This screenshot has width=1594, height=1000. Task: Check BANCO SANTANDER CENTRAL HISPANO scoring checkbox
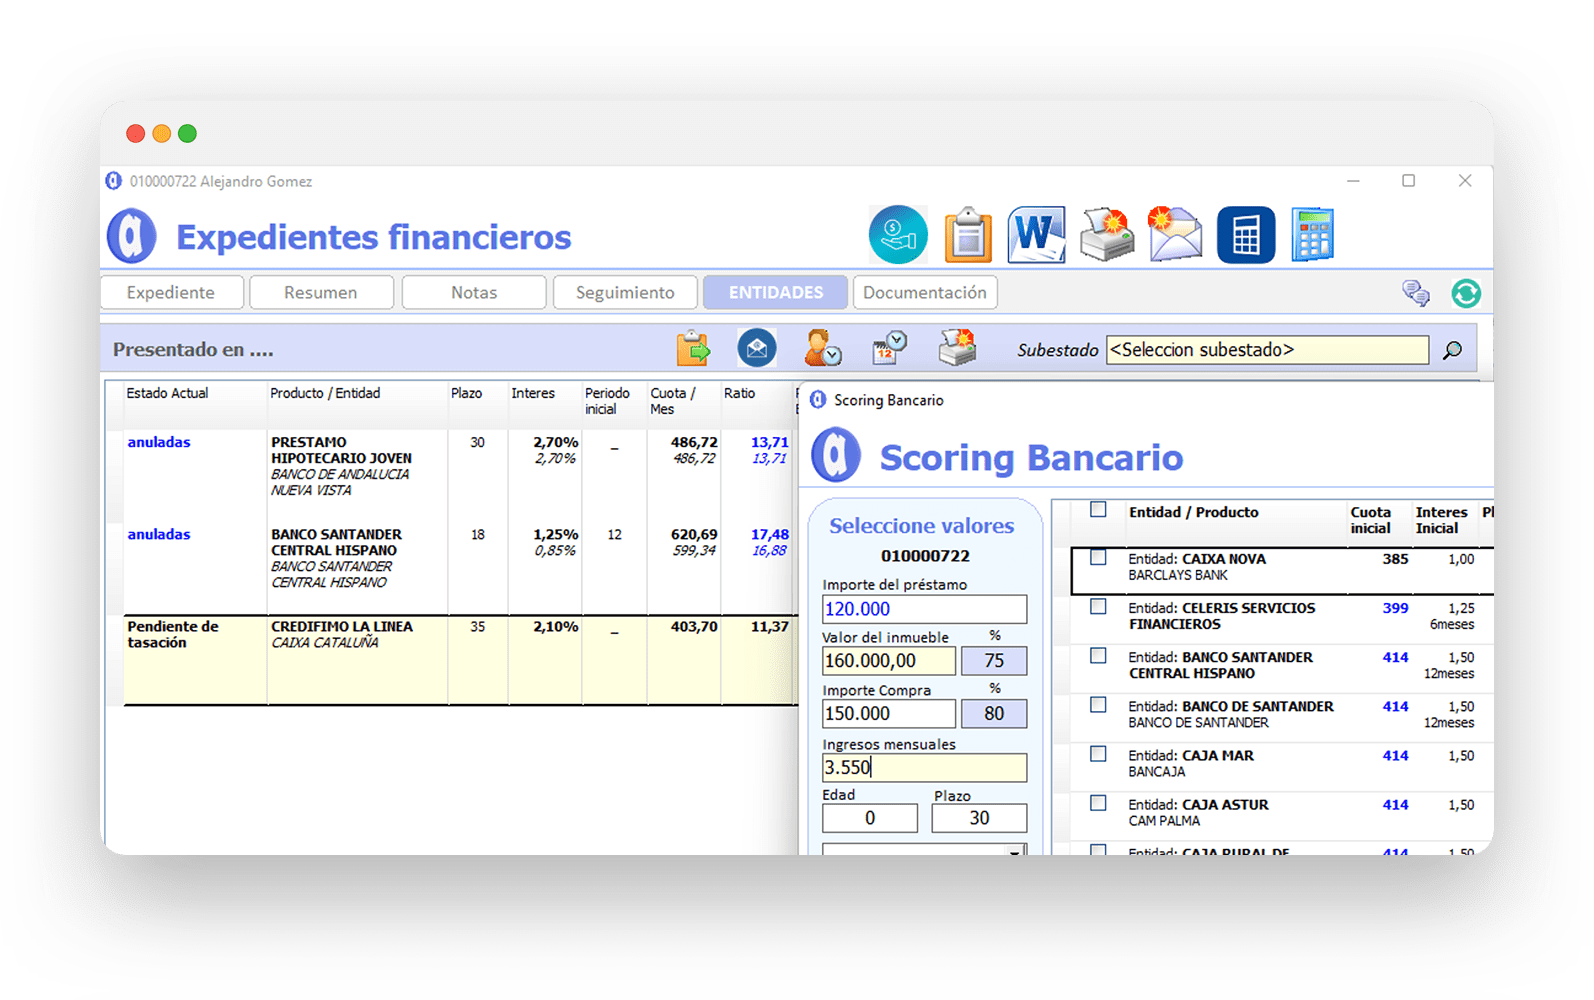pos(1098,656)
